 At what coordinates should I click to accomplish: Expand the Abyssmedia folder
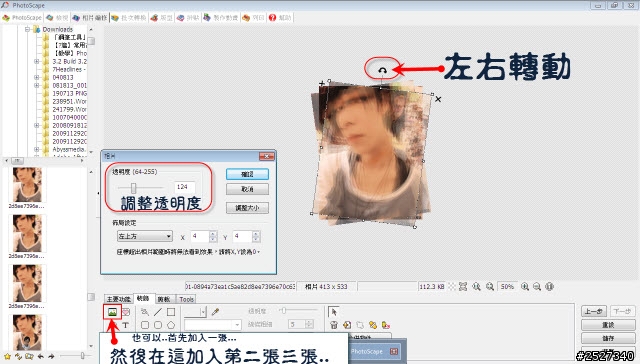(36, 150)
